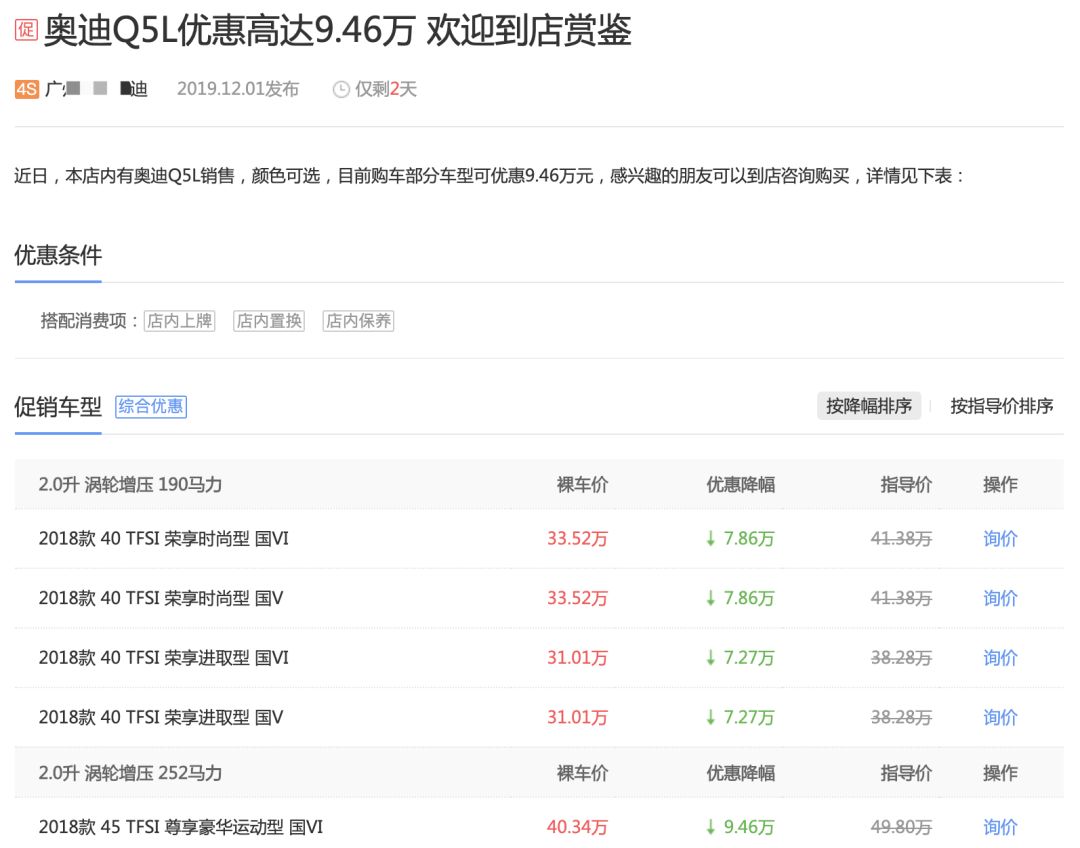Select the 店内保养 condition tag
Screen dimensions: 1080x848
(x=358, y=321)
